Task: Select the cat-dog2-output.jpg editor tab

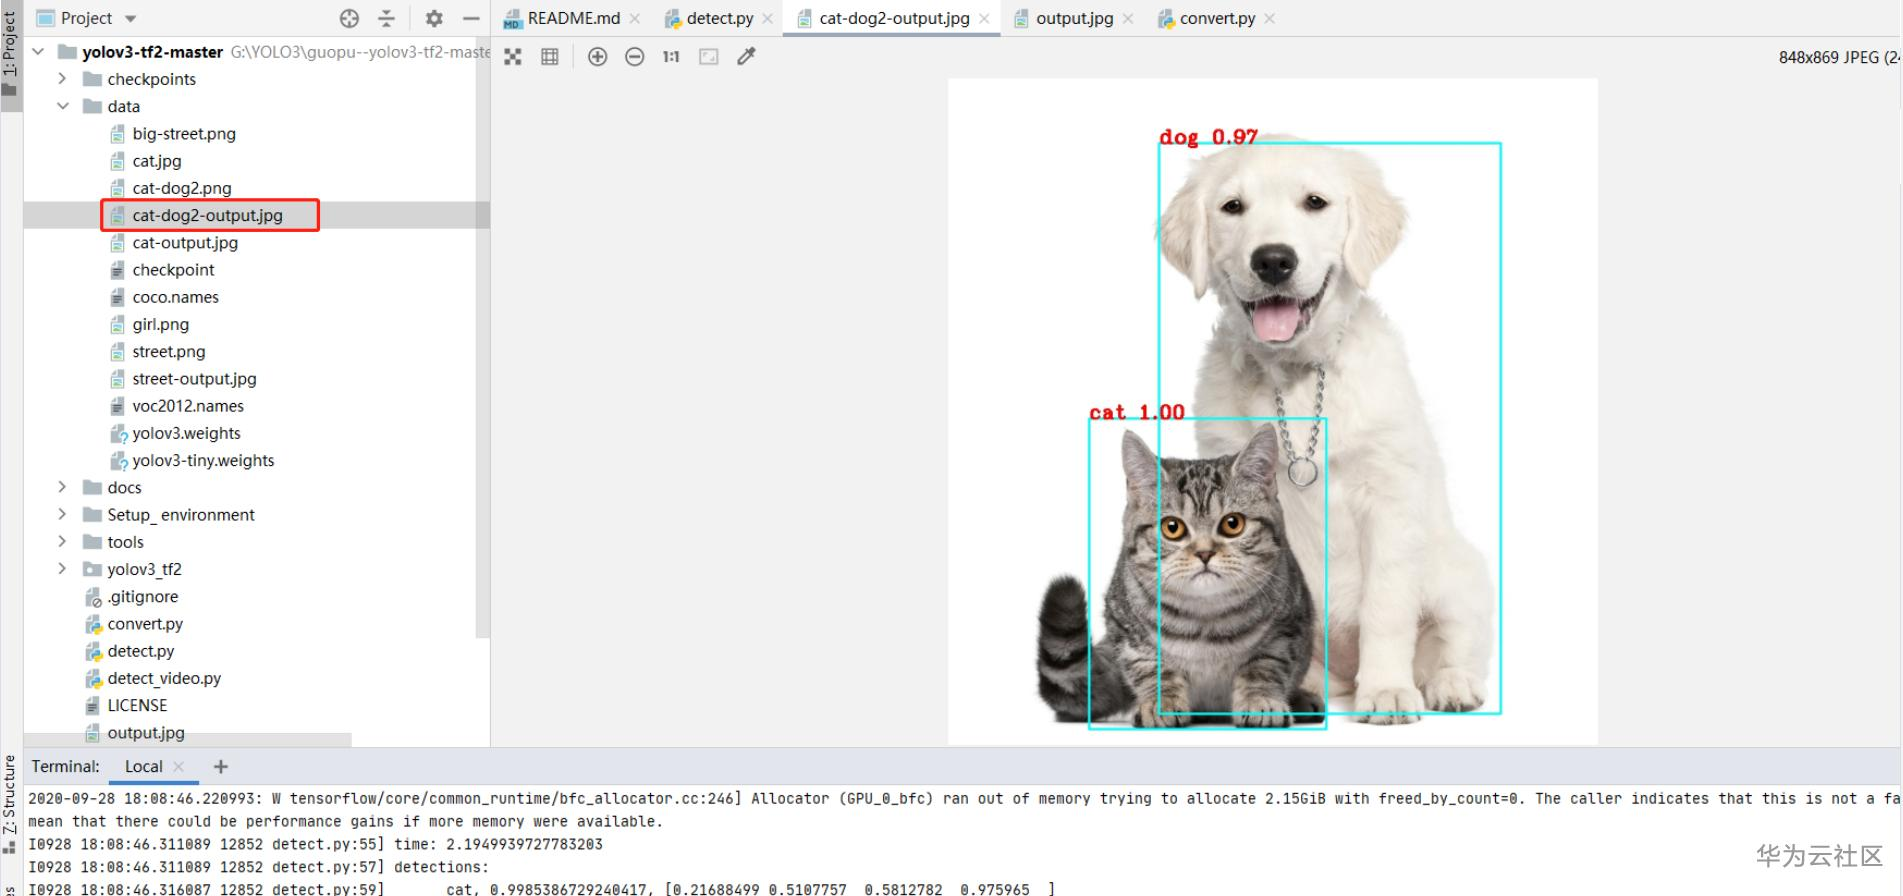Action: (x=893, y=18)
